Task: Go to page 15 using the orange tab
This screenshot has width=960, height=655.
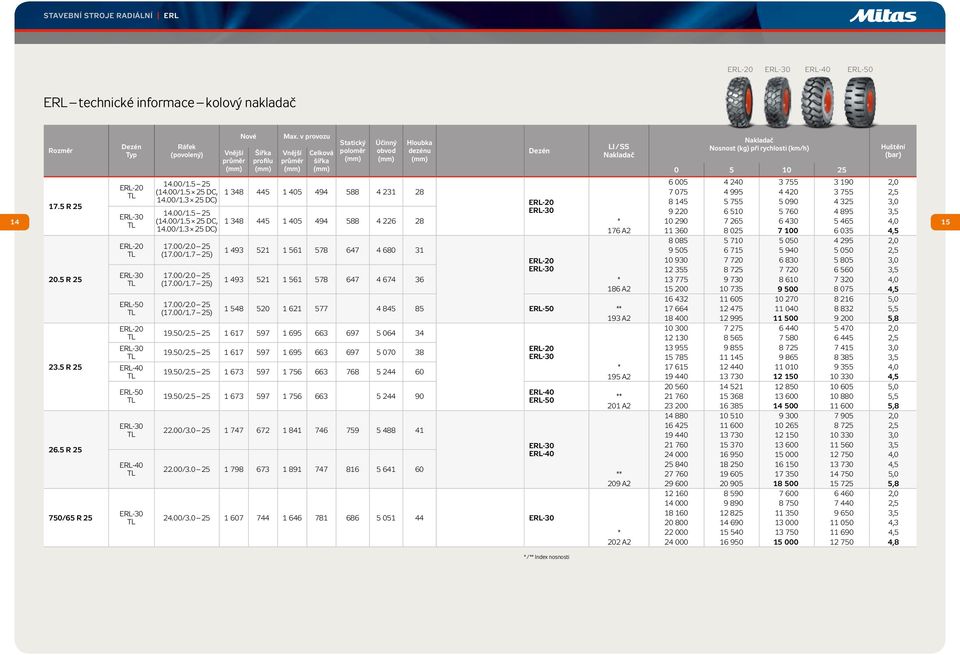Action: point(945,222)
